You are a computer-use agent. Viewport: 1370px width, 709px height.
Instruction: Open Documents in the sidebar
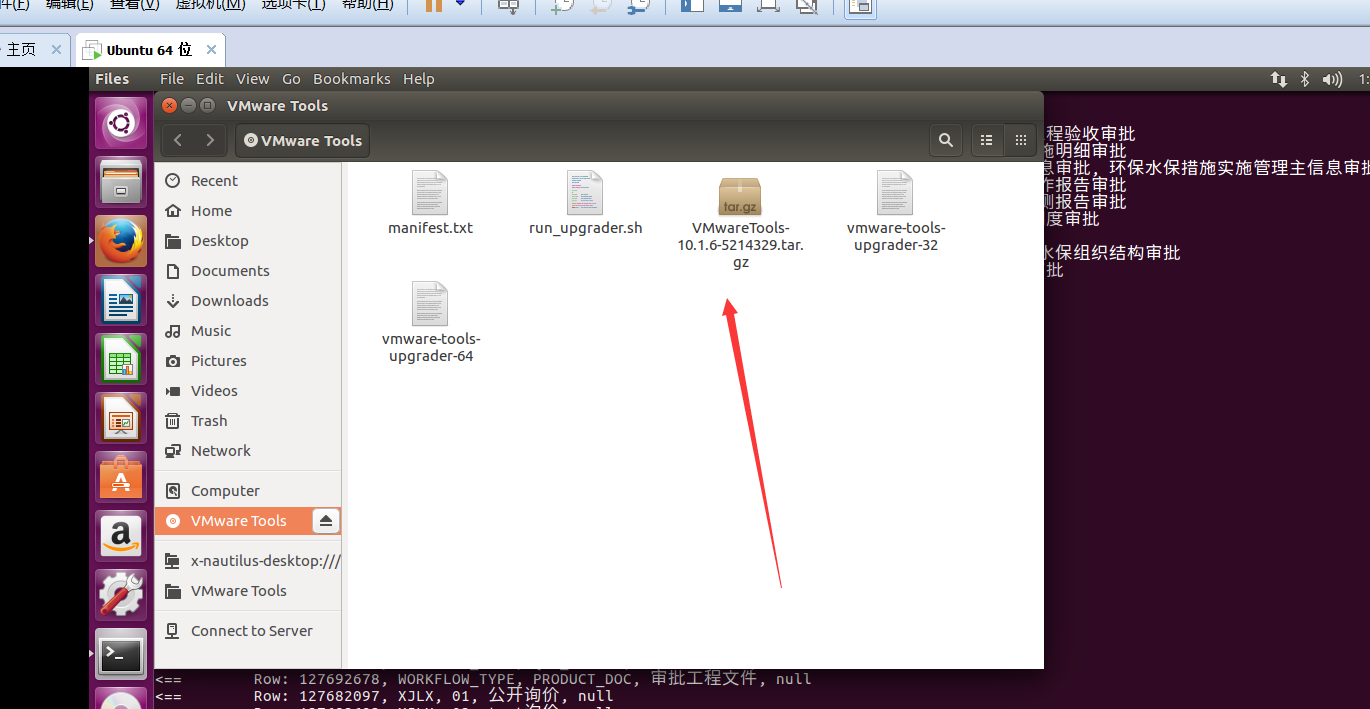pyautogui.click(x=248, y=271)
